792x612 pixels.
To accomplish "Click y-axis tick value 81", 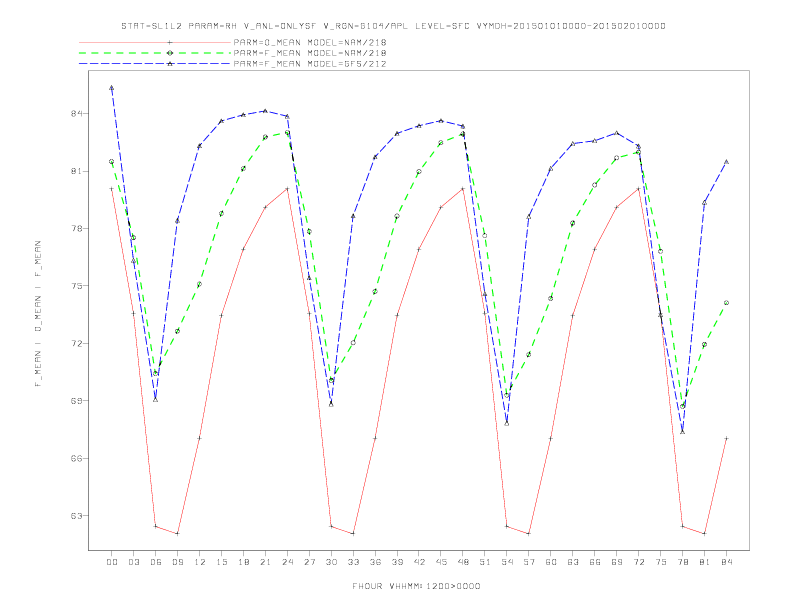I will (x=76, y=171).
